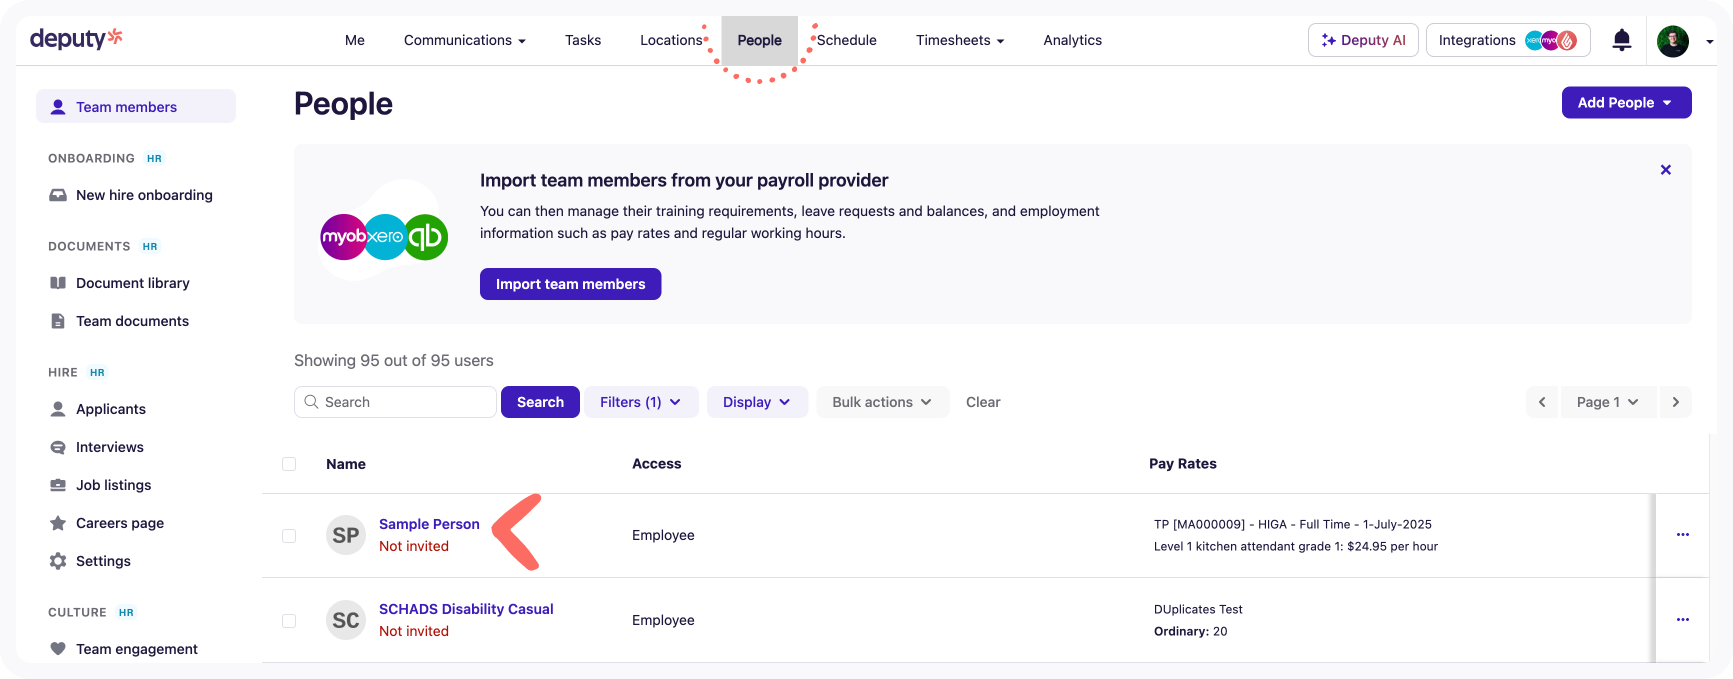Open the notifications bell icon

tap(1621, 40)
